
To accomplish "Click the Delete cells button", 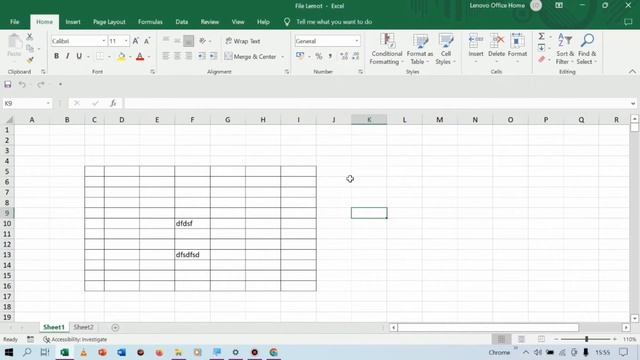I will pos(496,49).
